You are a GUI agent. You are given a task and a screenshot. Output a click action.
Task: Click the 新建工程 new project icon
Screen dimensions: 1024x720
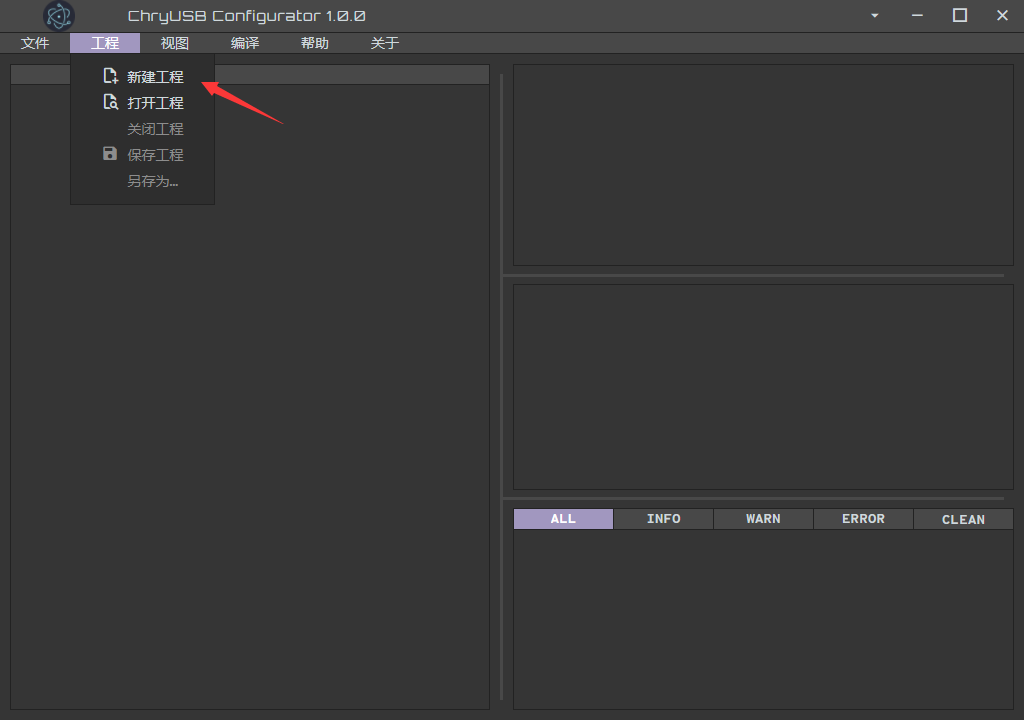coord(110,76)
